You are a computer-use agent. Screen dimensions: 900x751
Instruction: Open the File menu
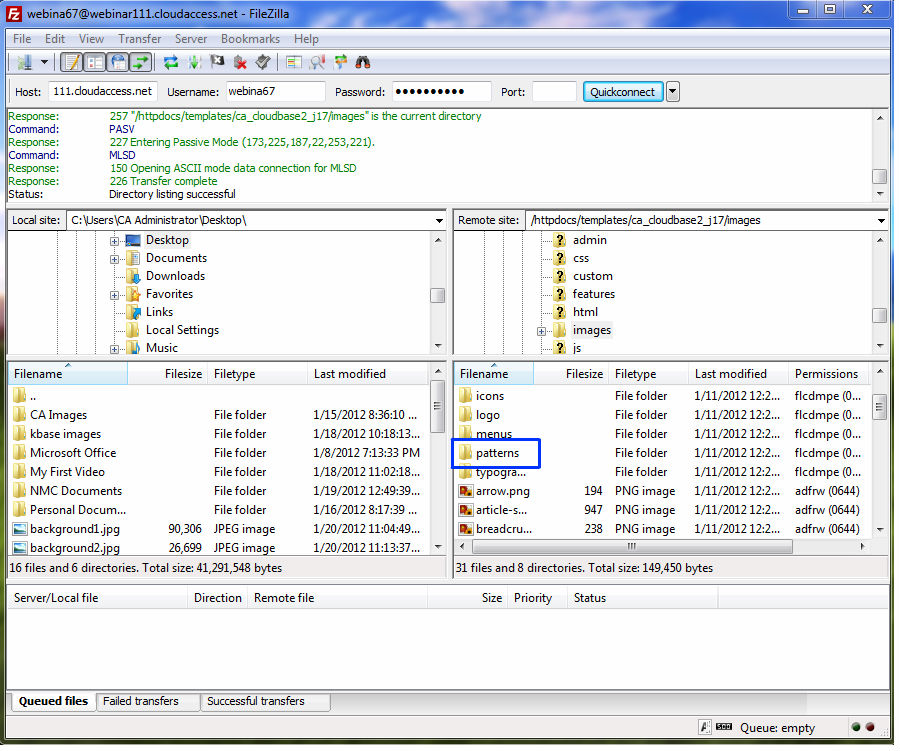[x=22, y=39]
